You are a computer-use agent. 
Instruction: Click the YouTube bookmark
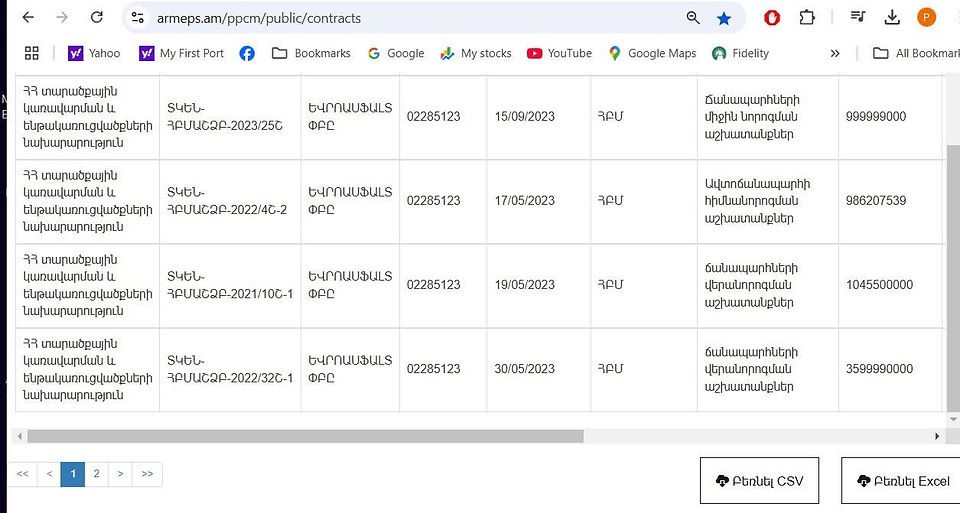560,53
